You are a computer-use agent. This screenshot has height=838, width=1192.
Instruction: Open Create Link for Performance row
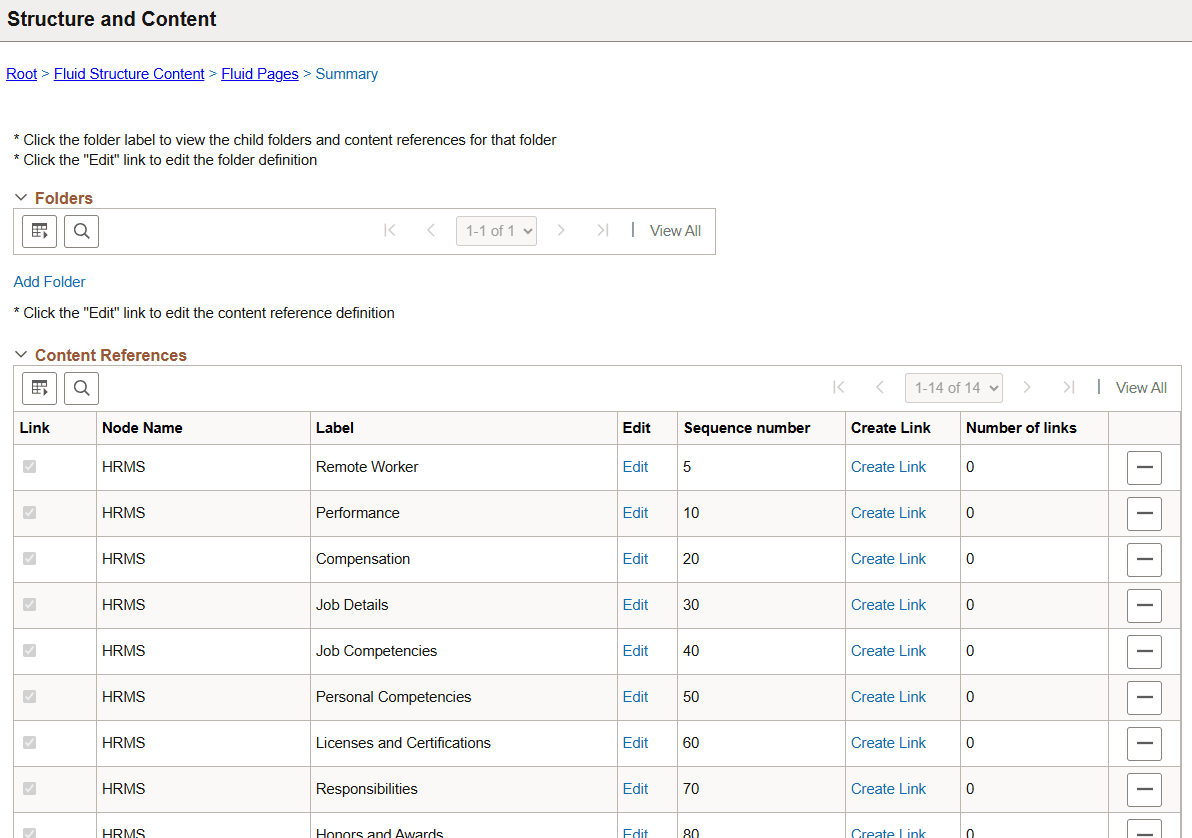[x=888, y=512]
